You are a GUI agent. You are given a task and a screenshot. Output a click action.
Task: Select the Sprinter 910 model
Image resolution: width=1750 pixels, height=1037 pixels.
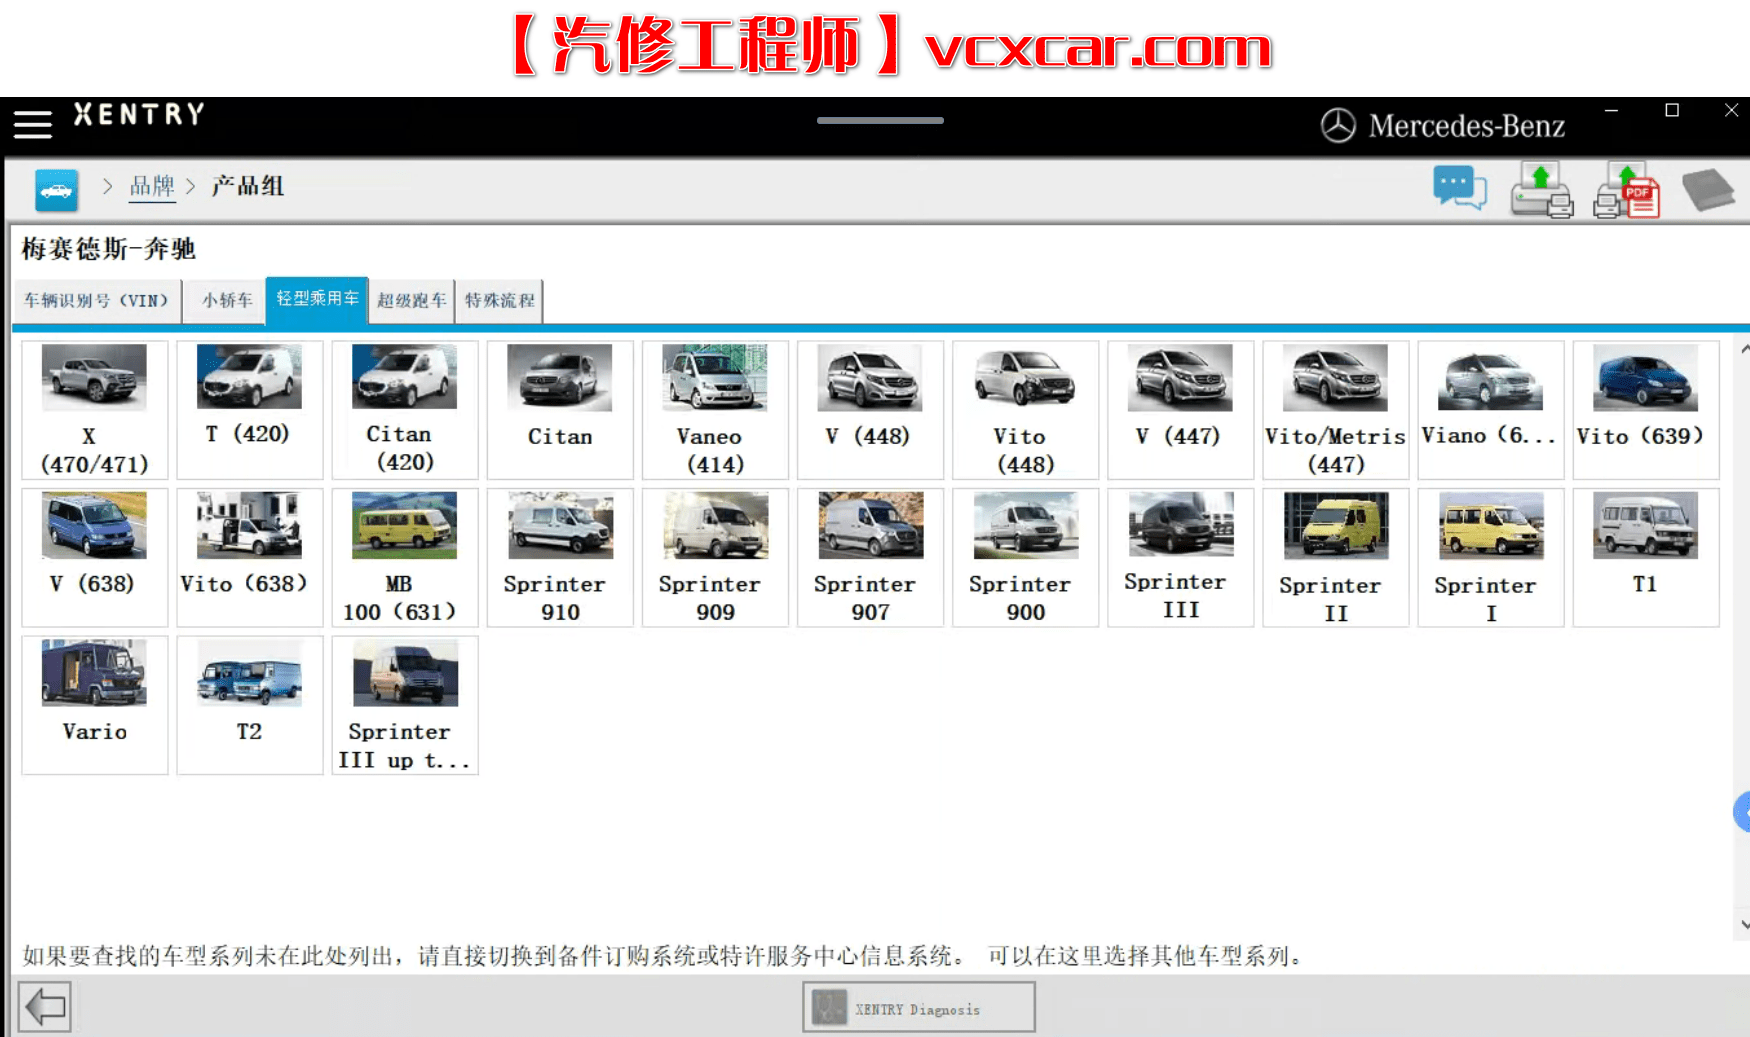[x=559, y=556]
